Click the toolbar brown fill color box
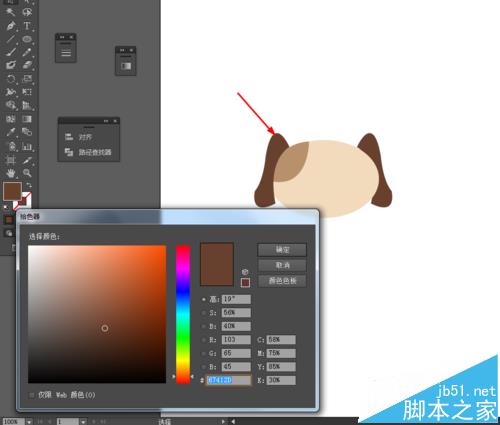The image size is (500, 425). tap(12, 191)
